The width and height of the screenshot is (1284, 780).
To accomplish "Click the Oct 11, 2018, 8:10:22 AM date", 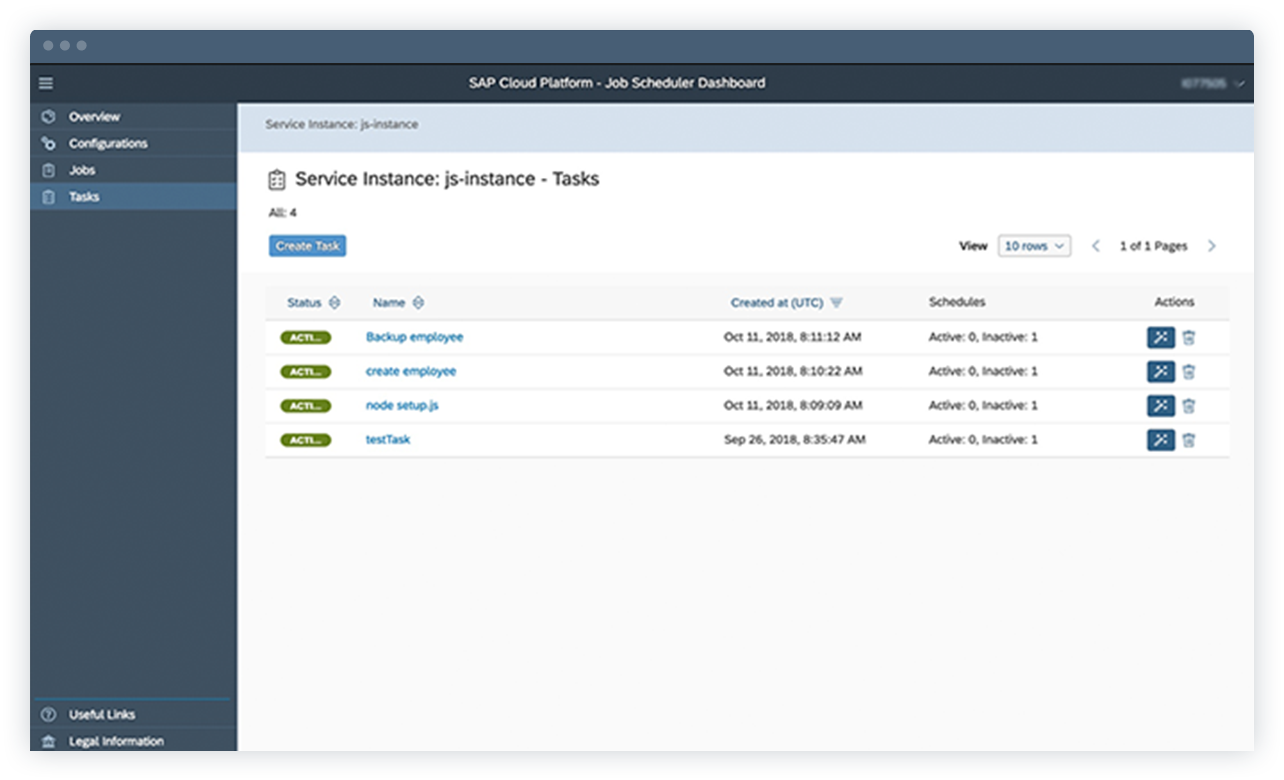I will tap(792, 371).
